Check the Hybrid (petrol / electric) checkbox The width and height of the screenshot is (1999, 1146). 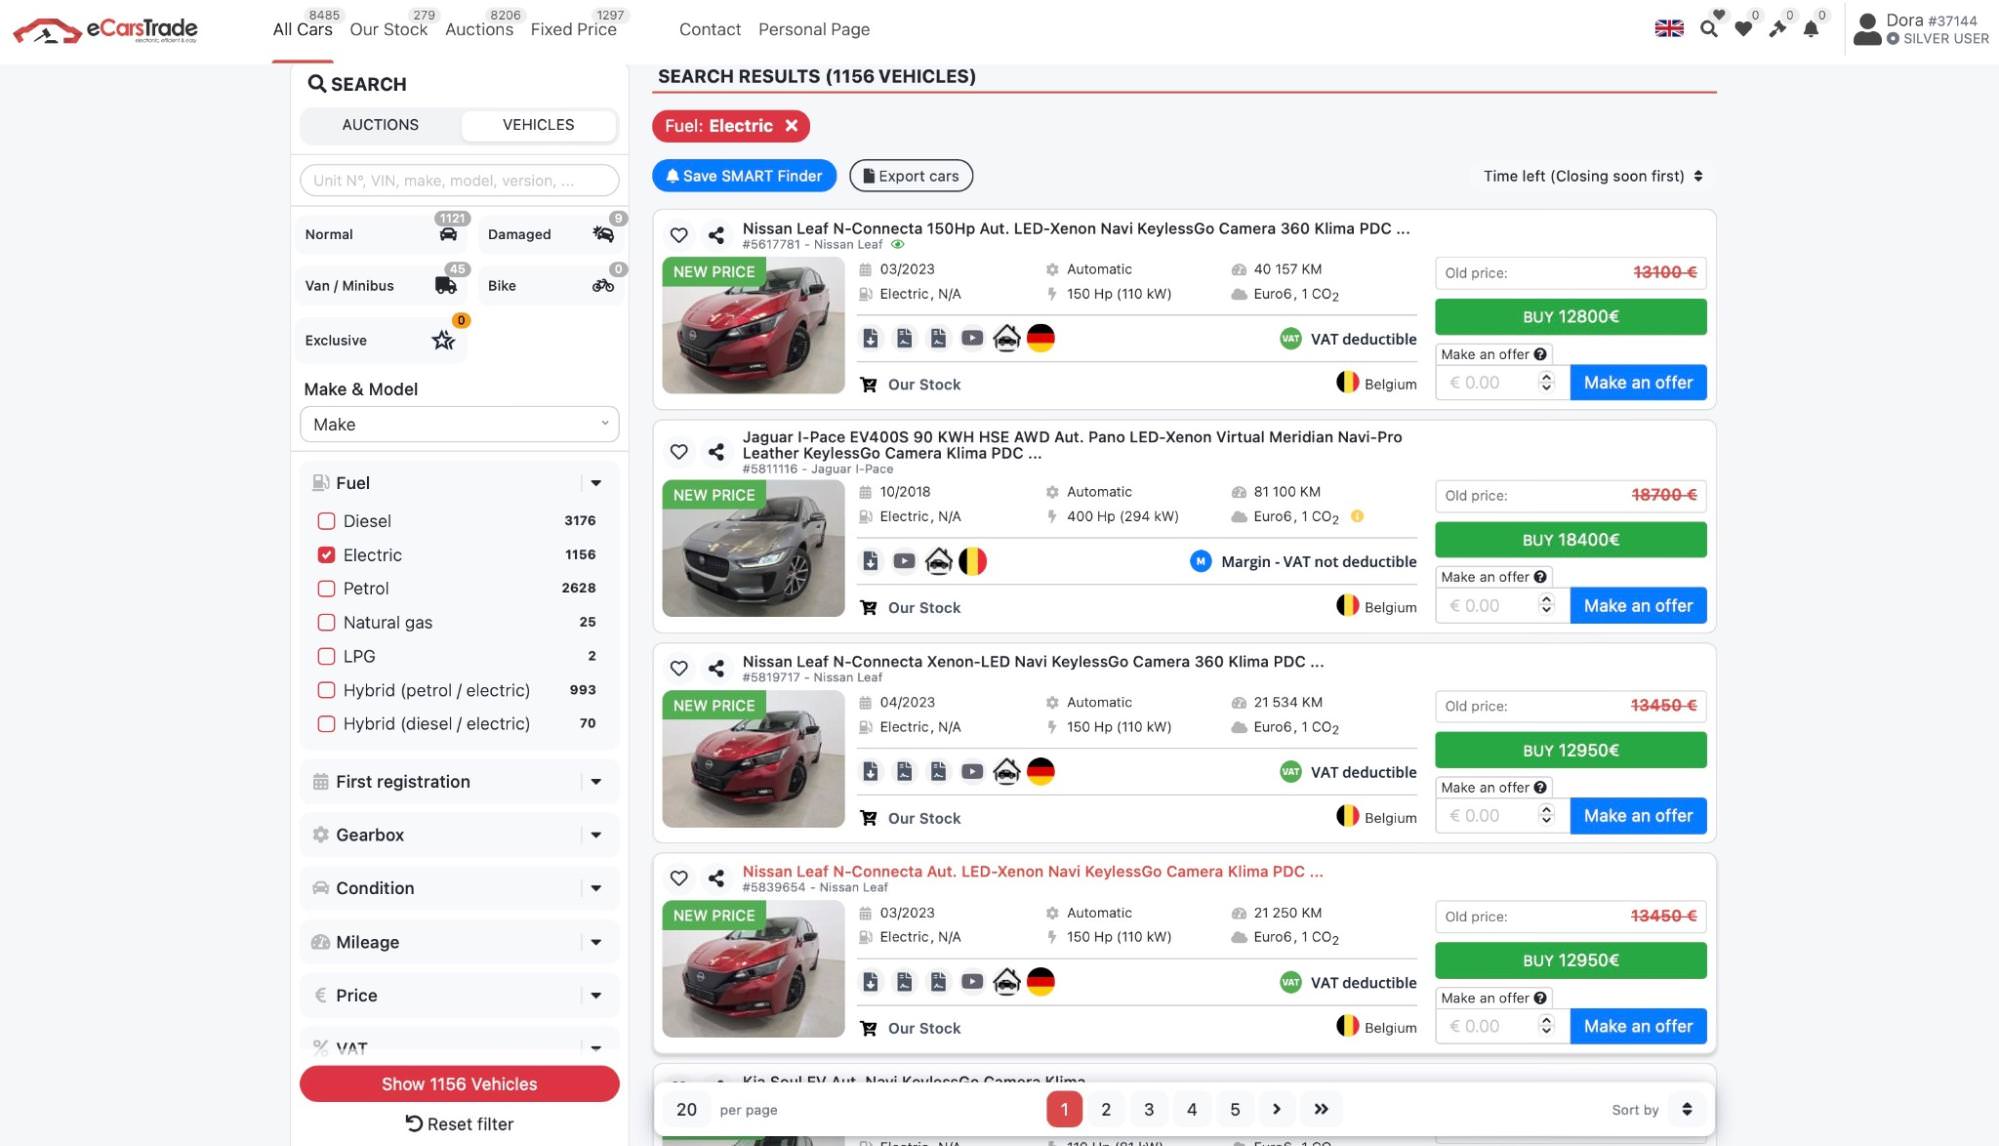pos(326,690)
